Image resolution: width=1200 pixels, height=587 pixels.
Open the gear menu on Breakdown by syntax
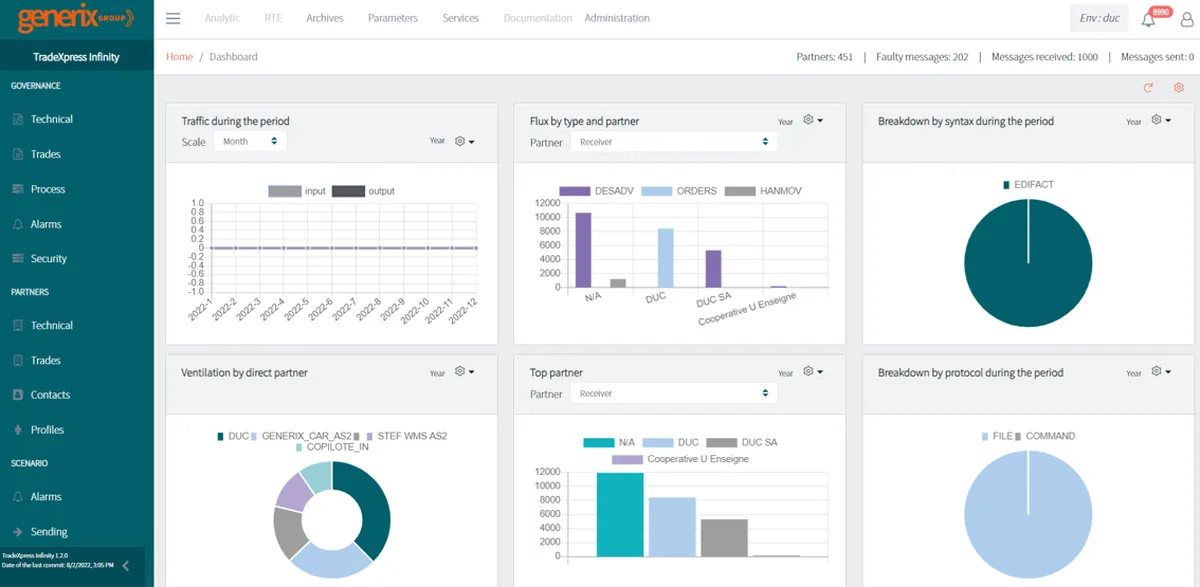coord(1160,120)
